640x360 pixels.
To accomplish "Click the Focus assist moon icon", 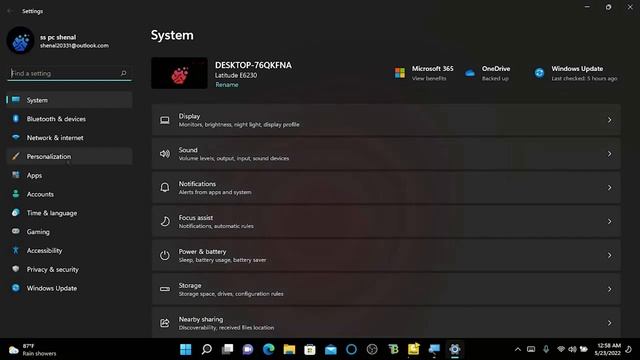I will 165,221.
